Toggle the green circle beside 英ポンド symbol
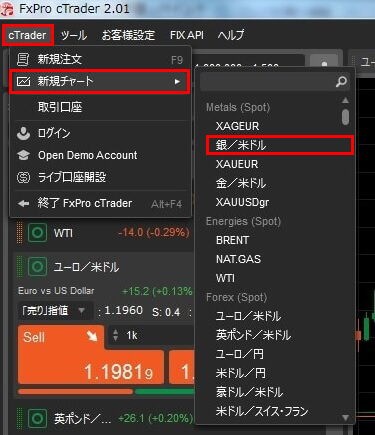This screenshot has width=375, height=435. (37, 418)
